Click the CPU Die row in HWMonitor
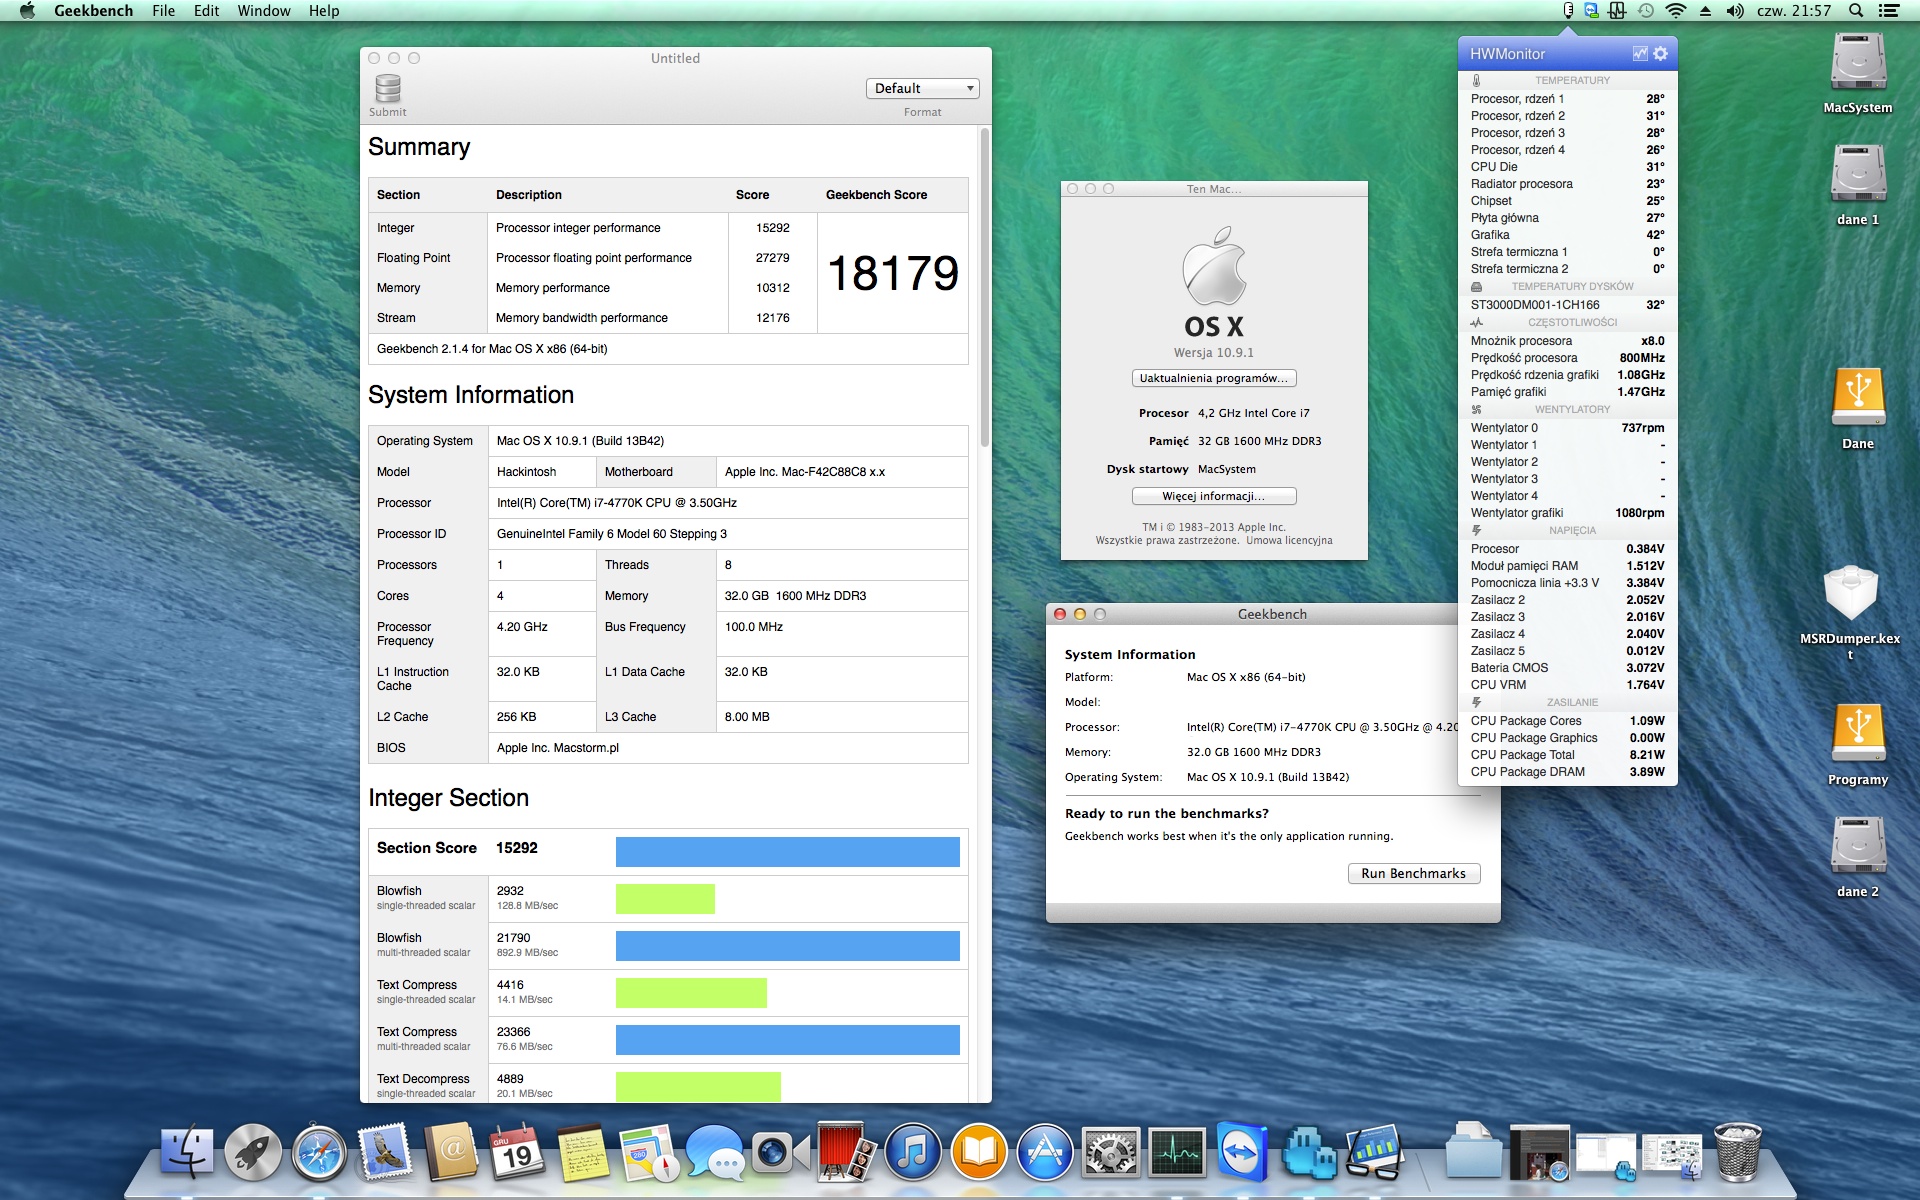 coord(1567,167)
